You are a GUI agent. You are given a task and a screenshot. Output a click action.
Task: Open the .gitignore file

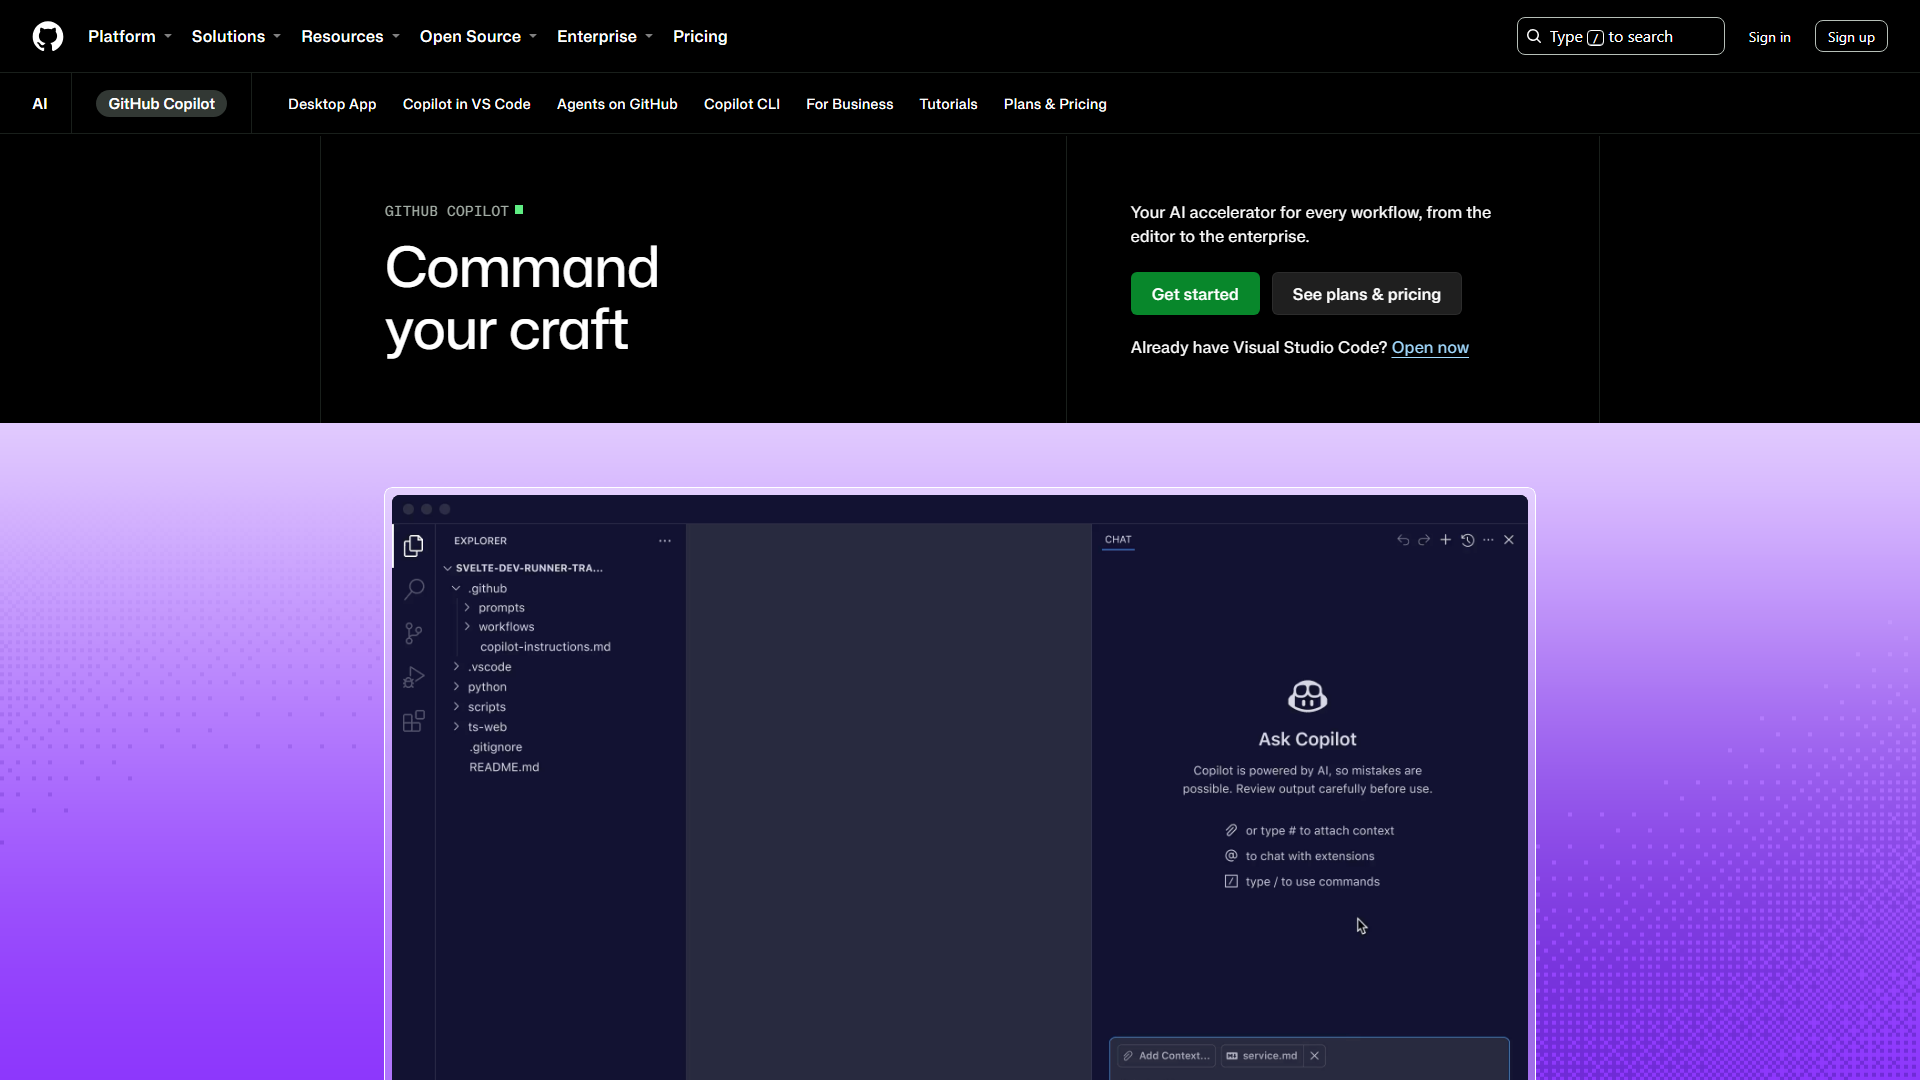tap(496, 747)
